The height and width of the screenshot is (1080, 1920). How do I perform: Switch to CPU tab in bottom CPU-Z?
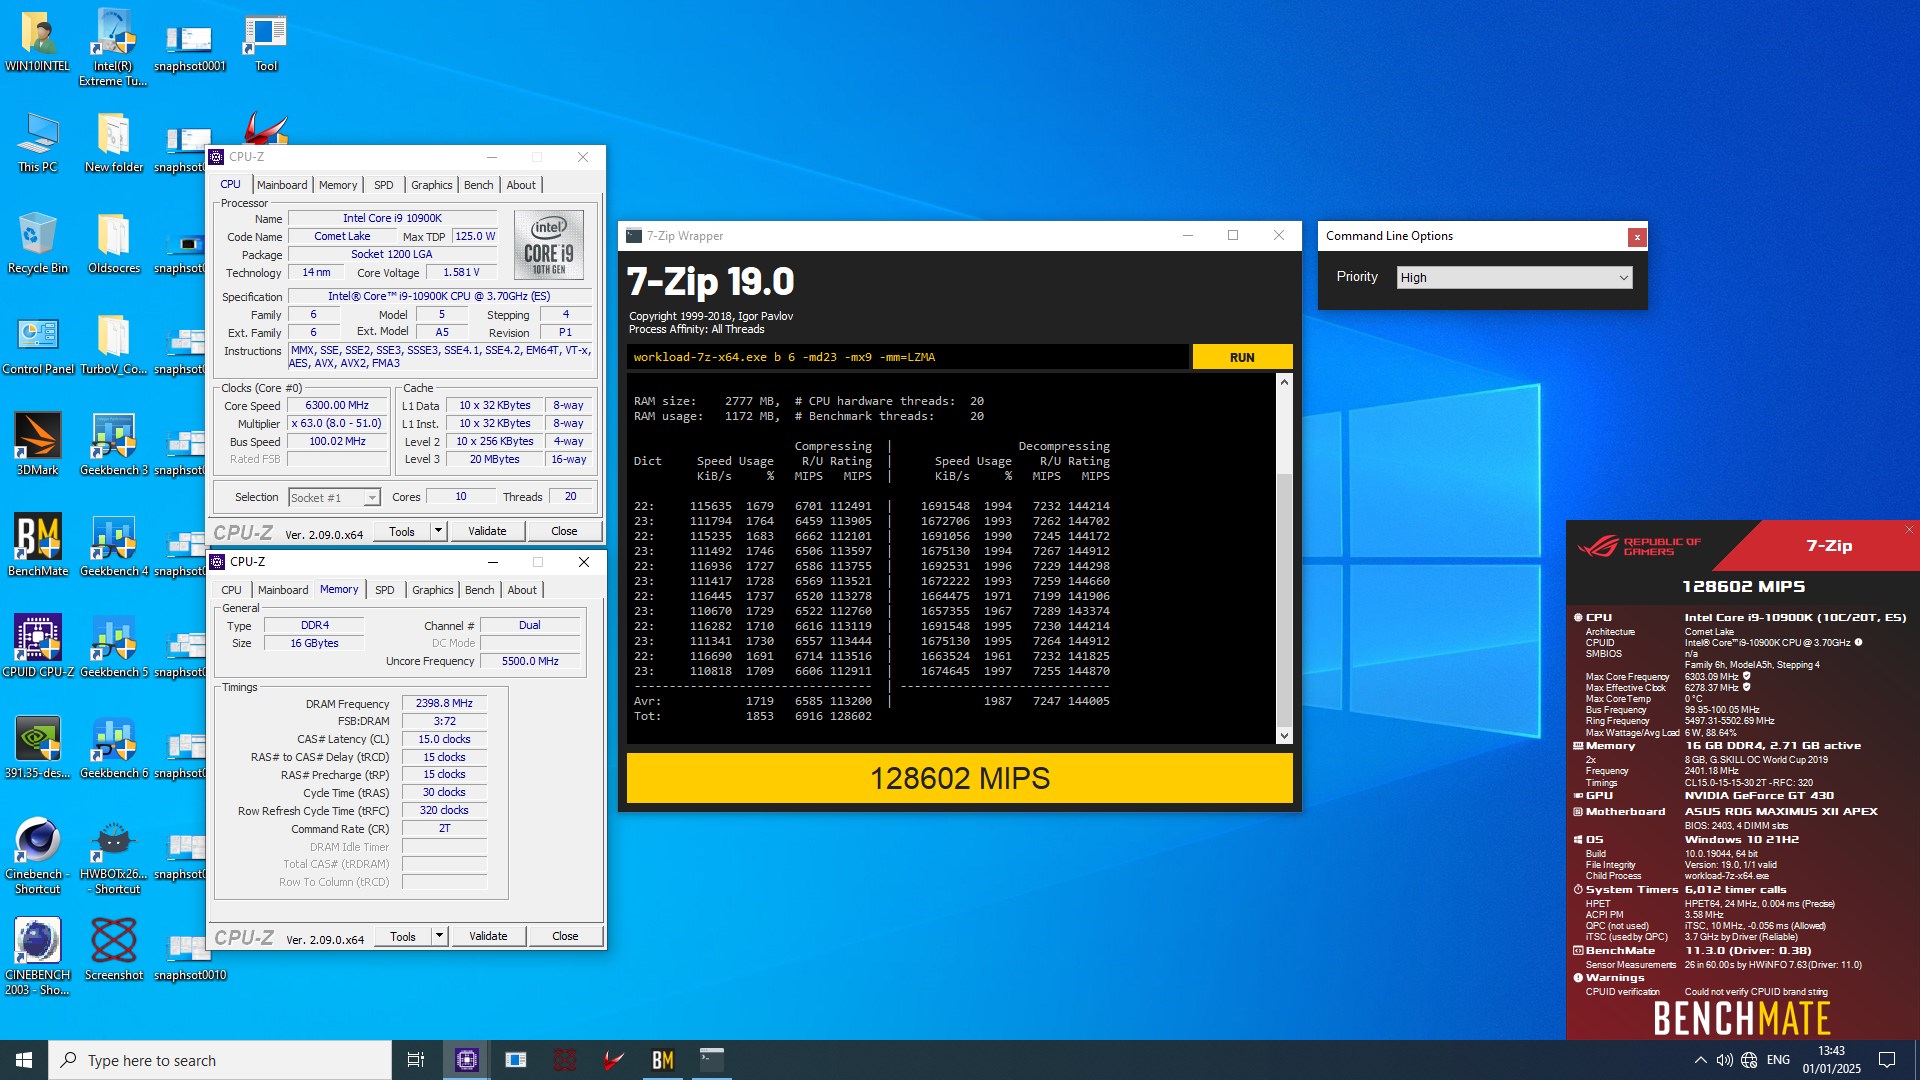pyautogui.click(x=231, y=590)
